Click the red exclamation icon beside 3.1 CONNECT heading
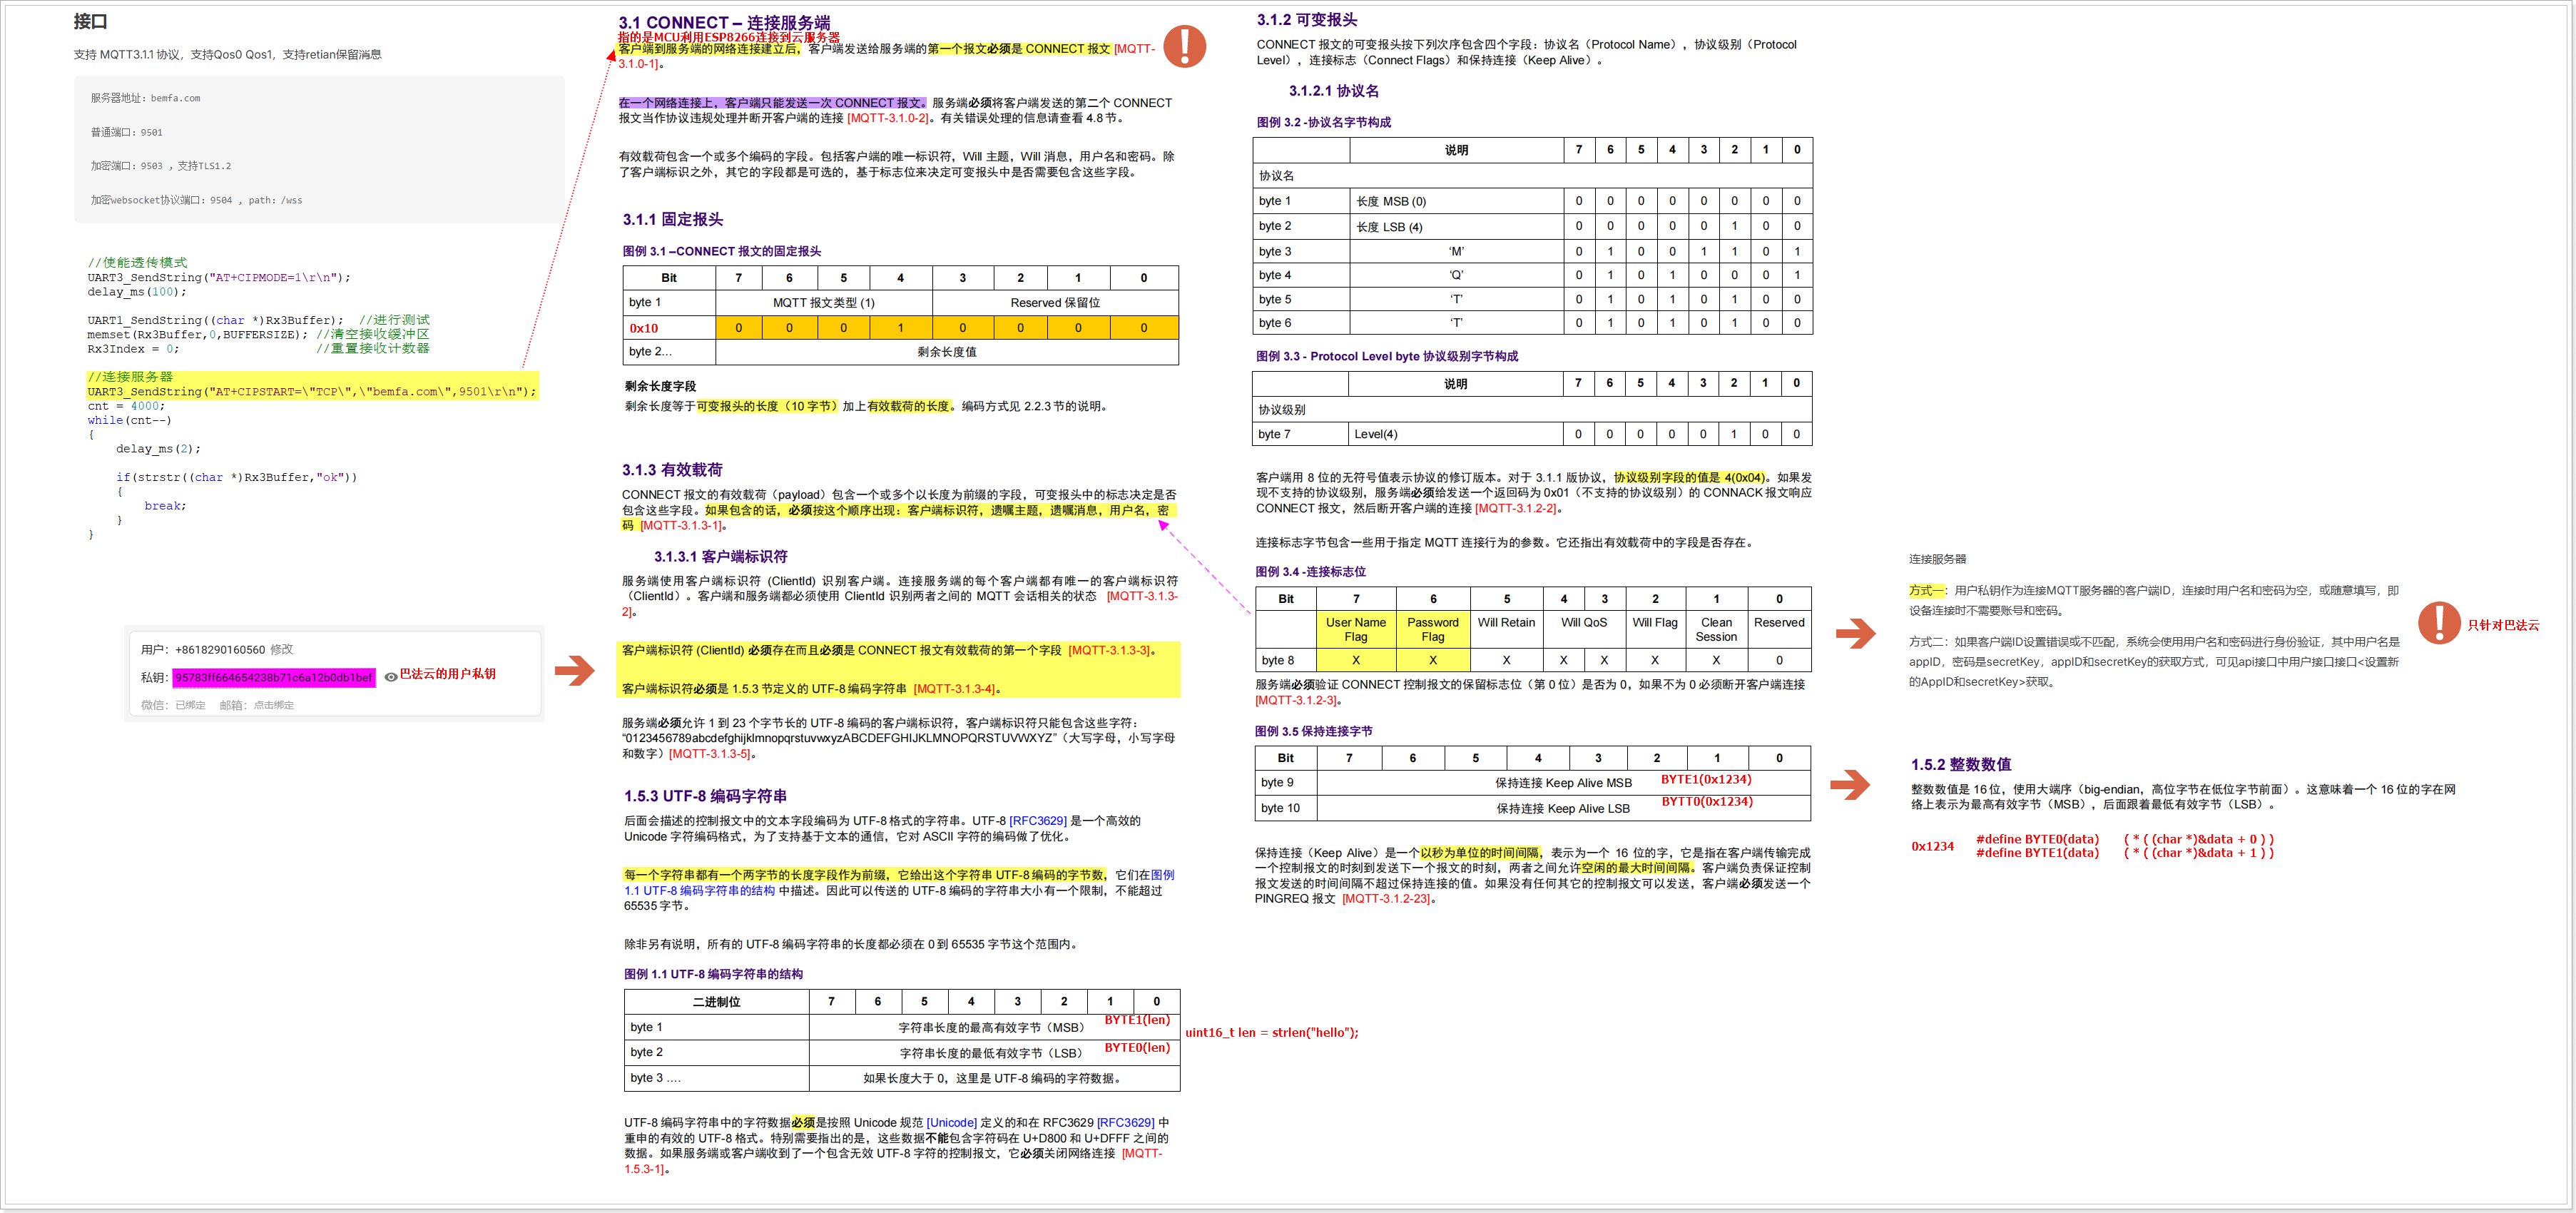The image size is (2576, 1213). pyautogui.click(x=1184, y=46)
